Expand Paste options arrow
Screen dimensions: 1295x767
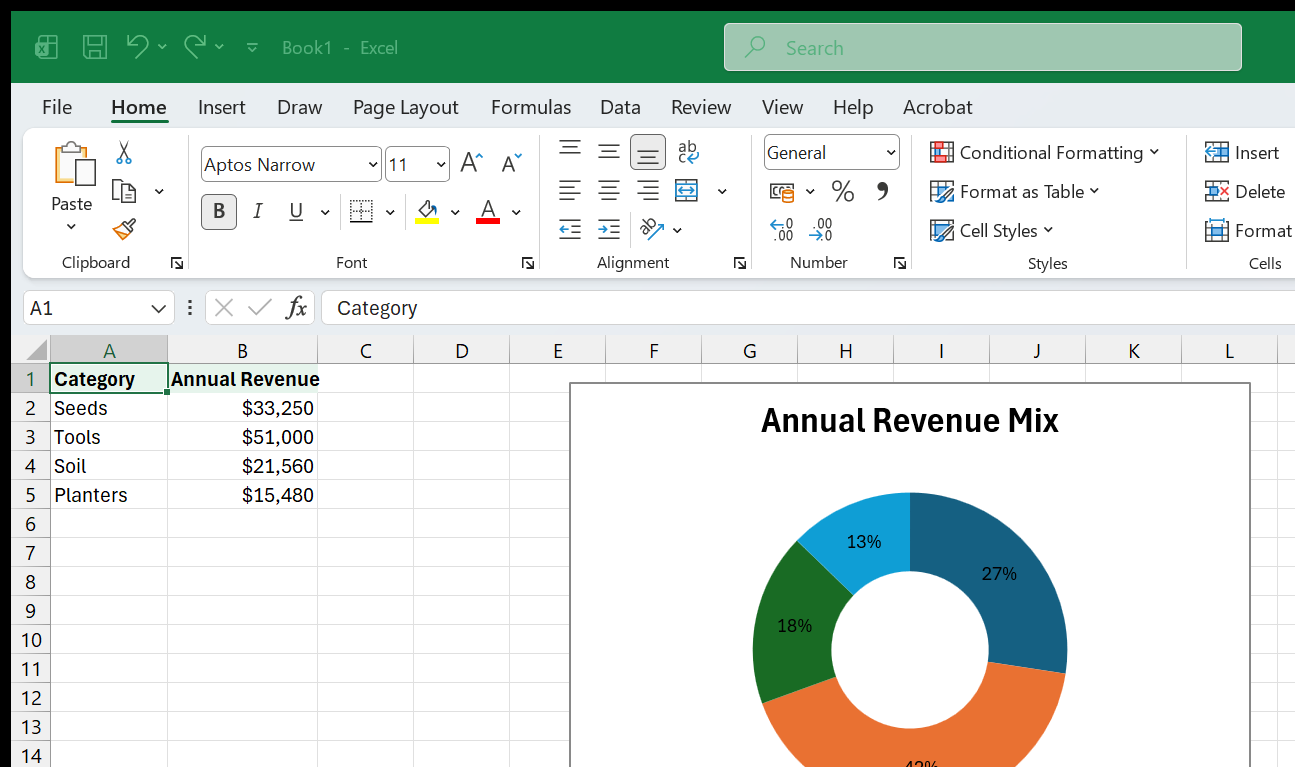click(x=71, y=227)
